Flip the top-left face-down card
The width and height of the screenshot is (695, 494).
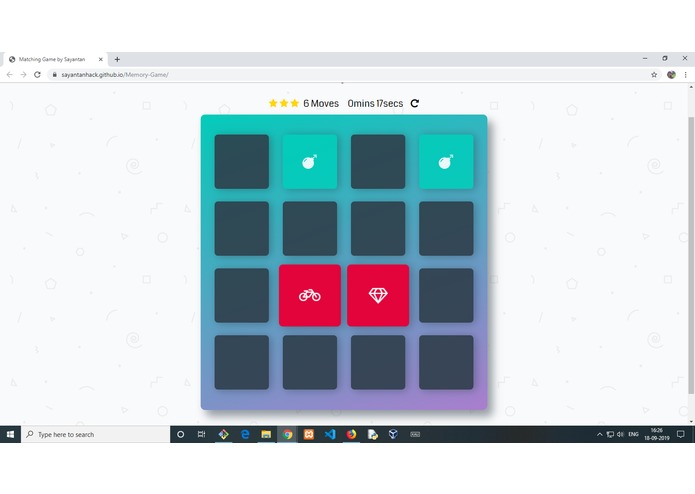[242, 162]
